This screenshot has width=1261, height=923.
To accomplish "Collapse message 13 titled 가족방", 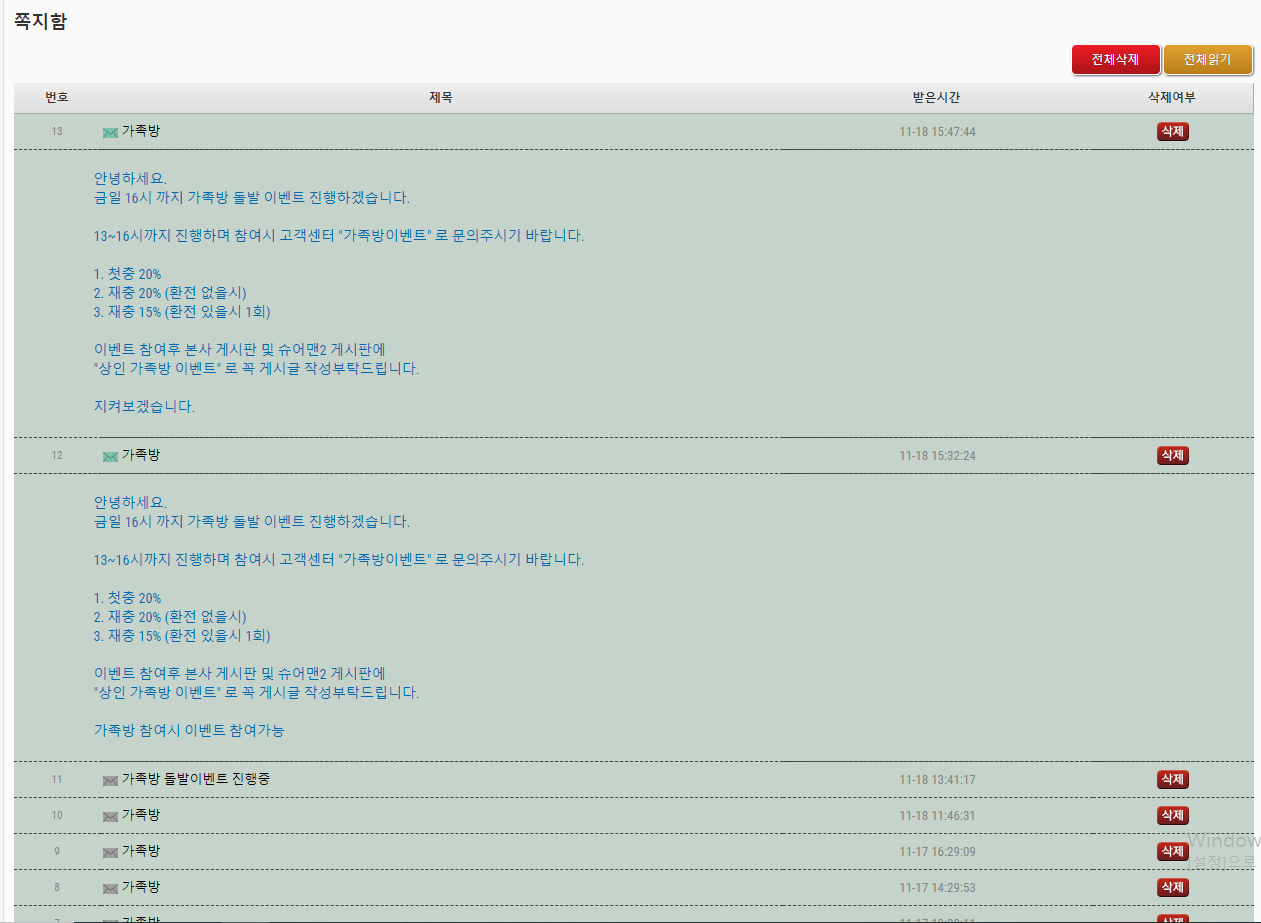I will [141, 132].
